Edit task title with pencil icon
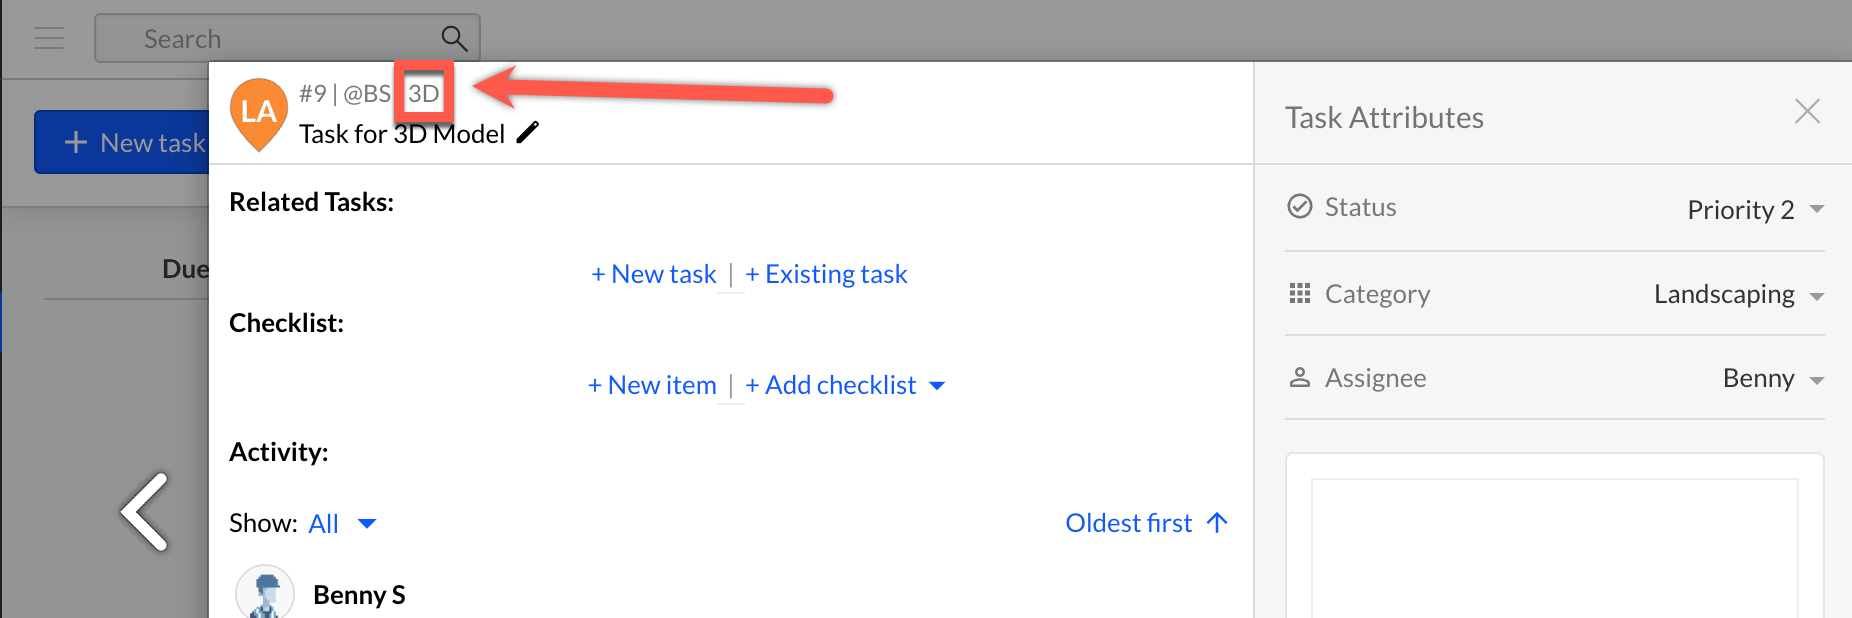This screenshot has height=618, width=1852. click(x=528, y=133)
